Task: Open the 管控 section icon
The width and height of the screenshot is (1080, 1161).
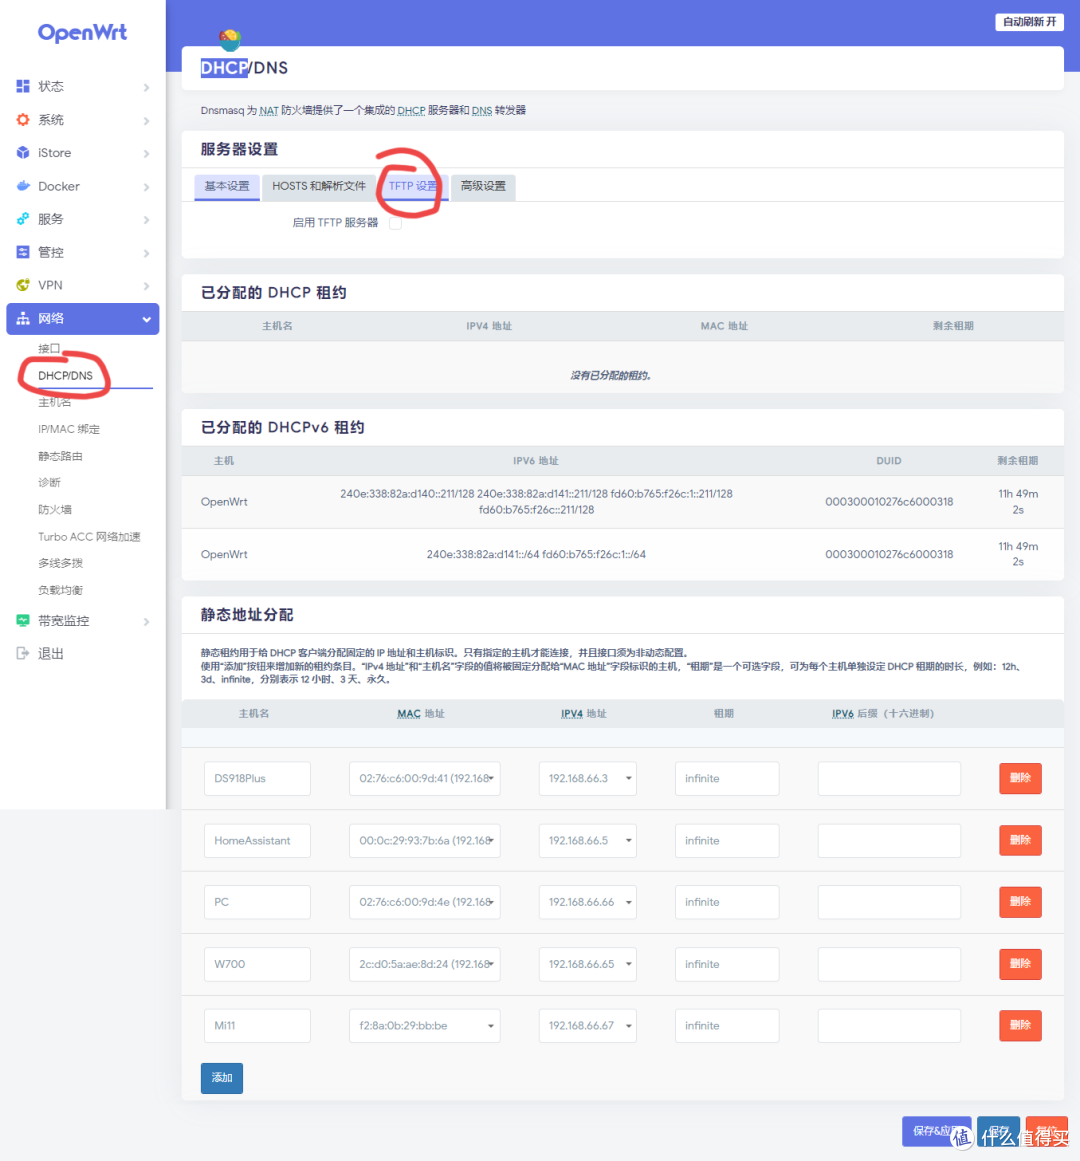Action: (22, 252)
